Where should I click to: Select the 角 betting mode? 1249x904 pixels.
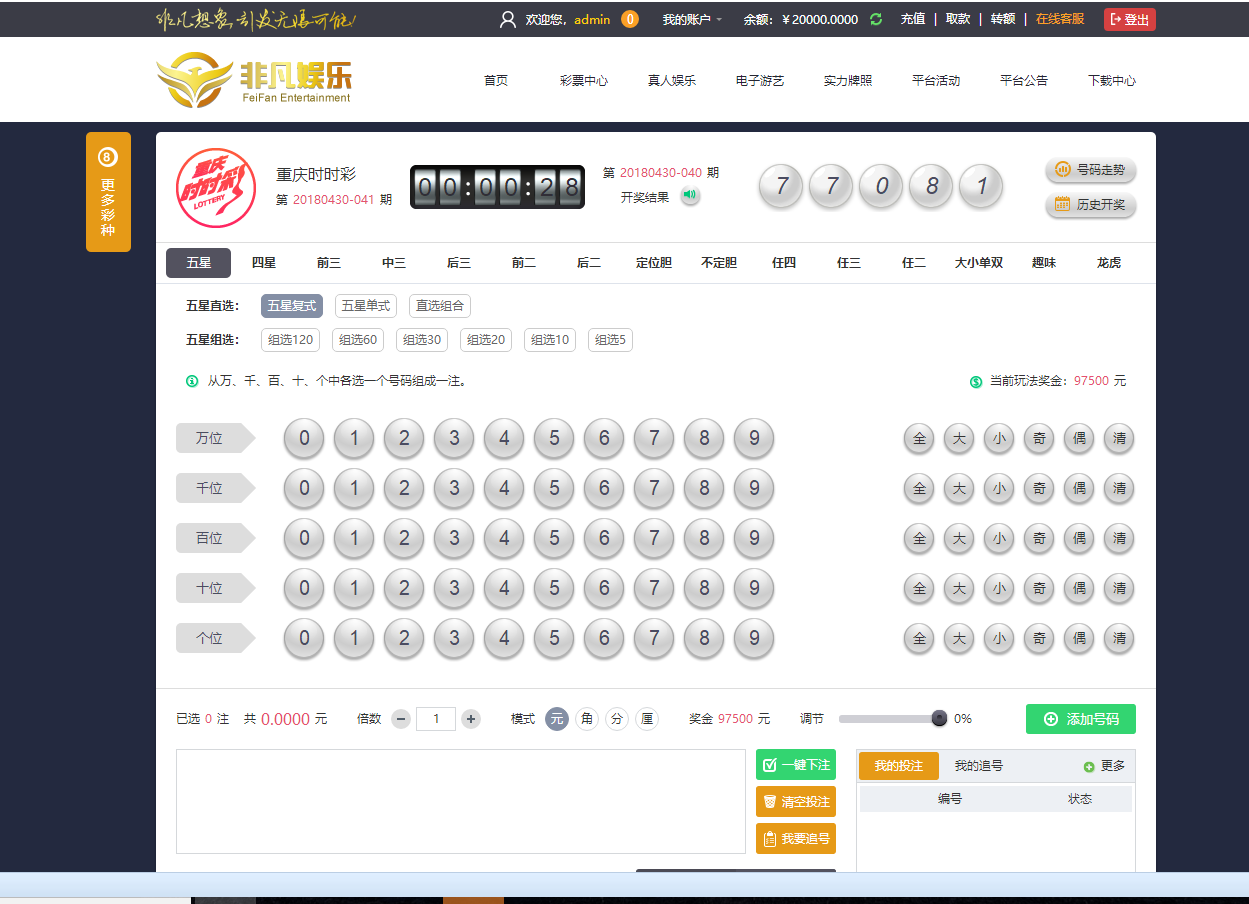tap(587, 718)
